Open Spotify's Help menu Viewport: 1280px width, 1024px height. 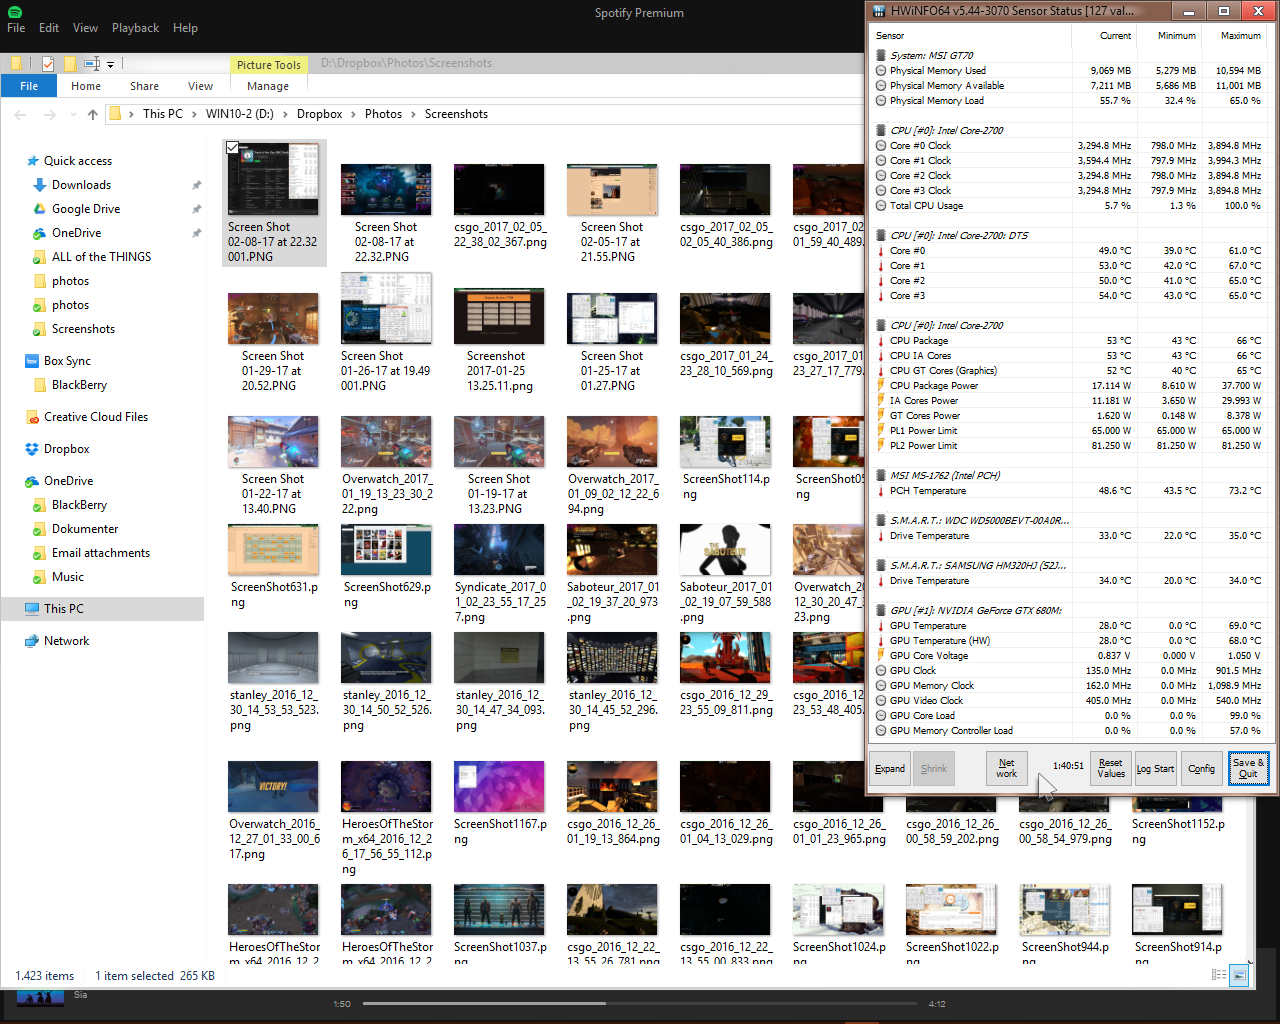pos(185,28)
